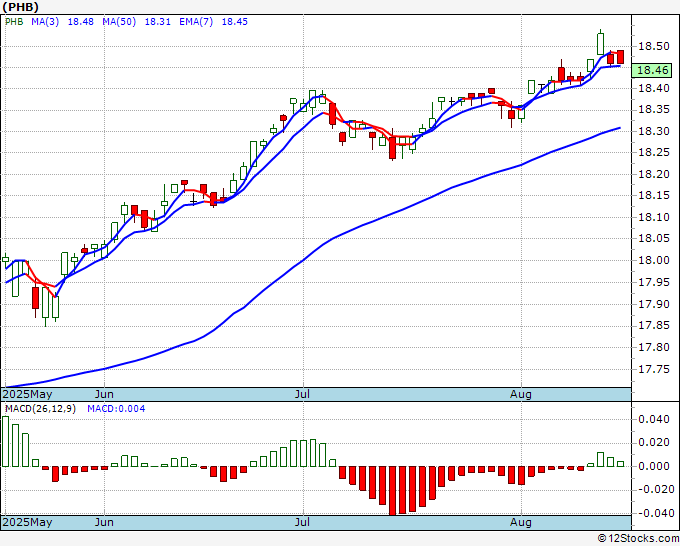Screen dimensions: 680x546
Task: Click the MA(50) legend label
Action: tap(119, 22)
